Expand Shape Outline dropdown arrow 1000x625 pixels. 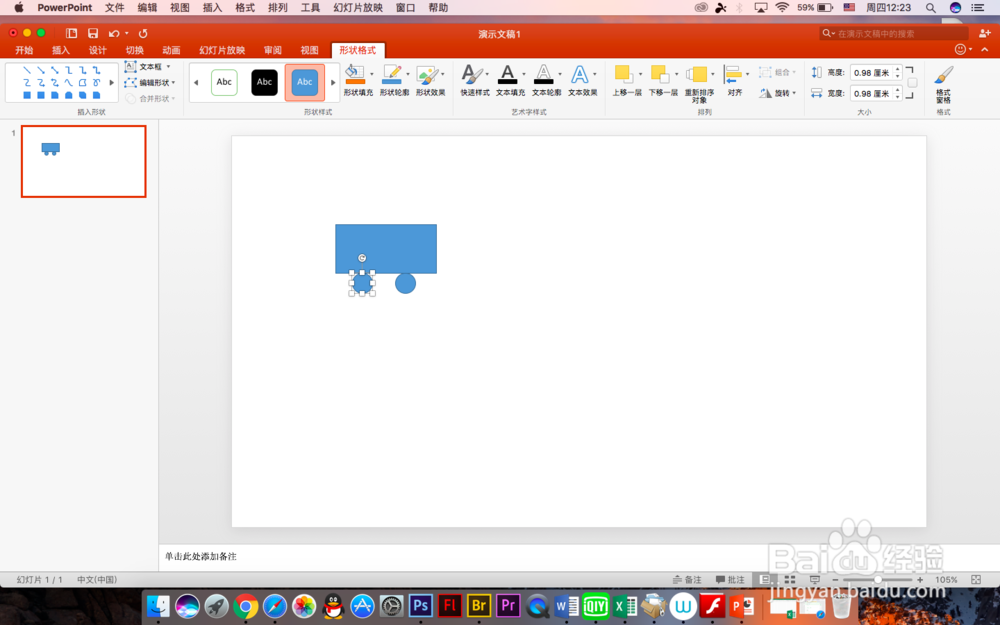click(408, 74)
